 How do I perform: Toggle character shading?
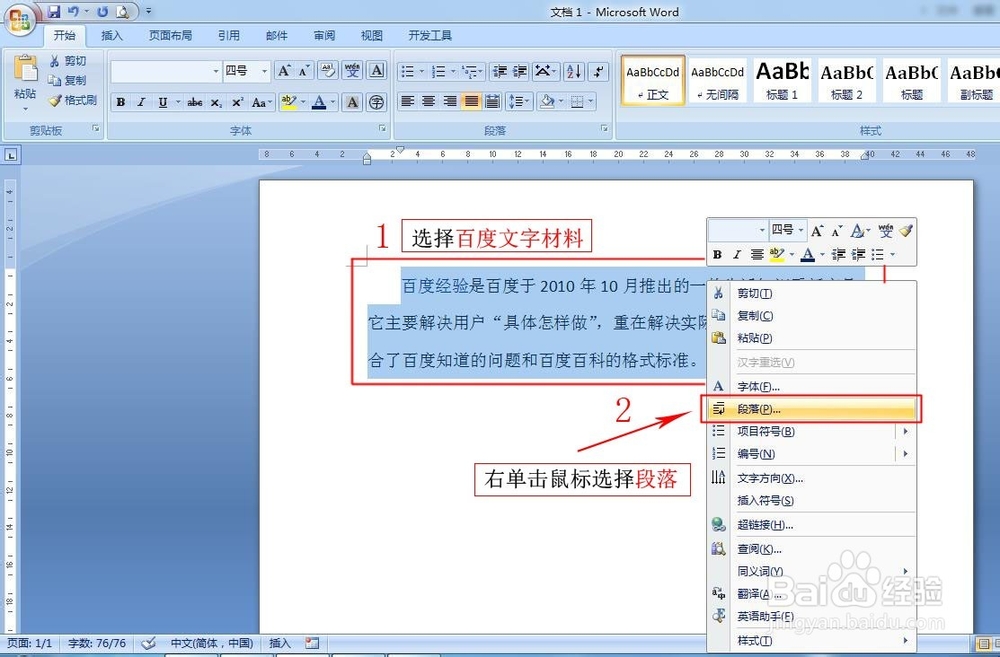pos(352,102)
